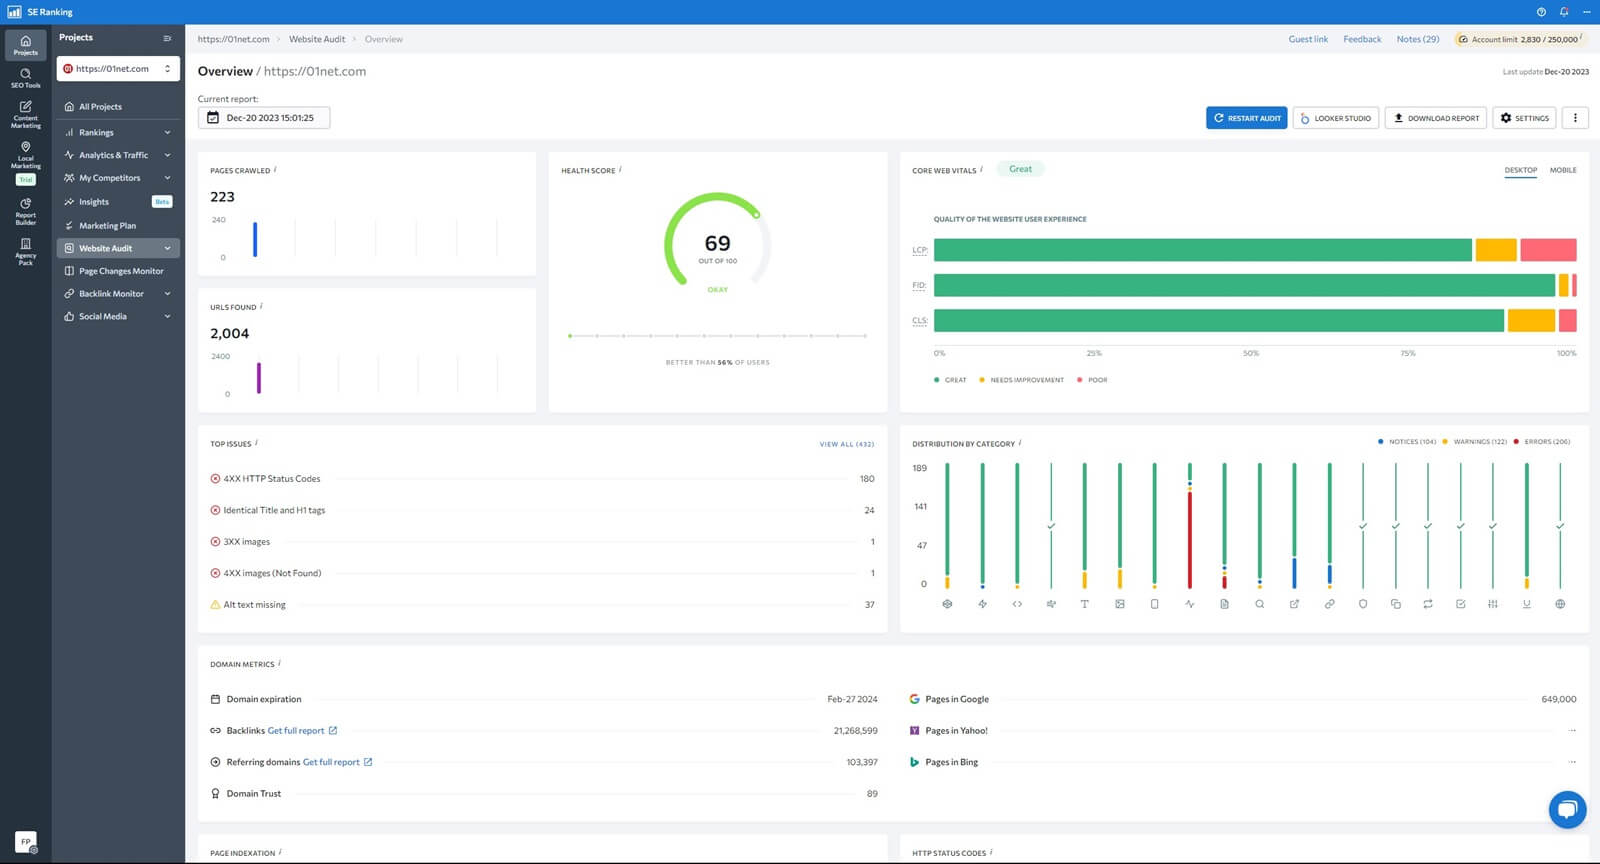Viewport: 1600px width, 864px height.
Task: Toggle Poor legend item
Action: click(1092, 380)
